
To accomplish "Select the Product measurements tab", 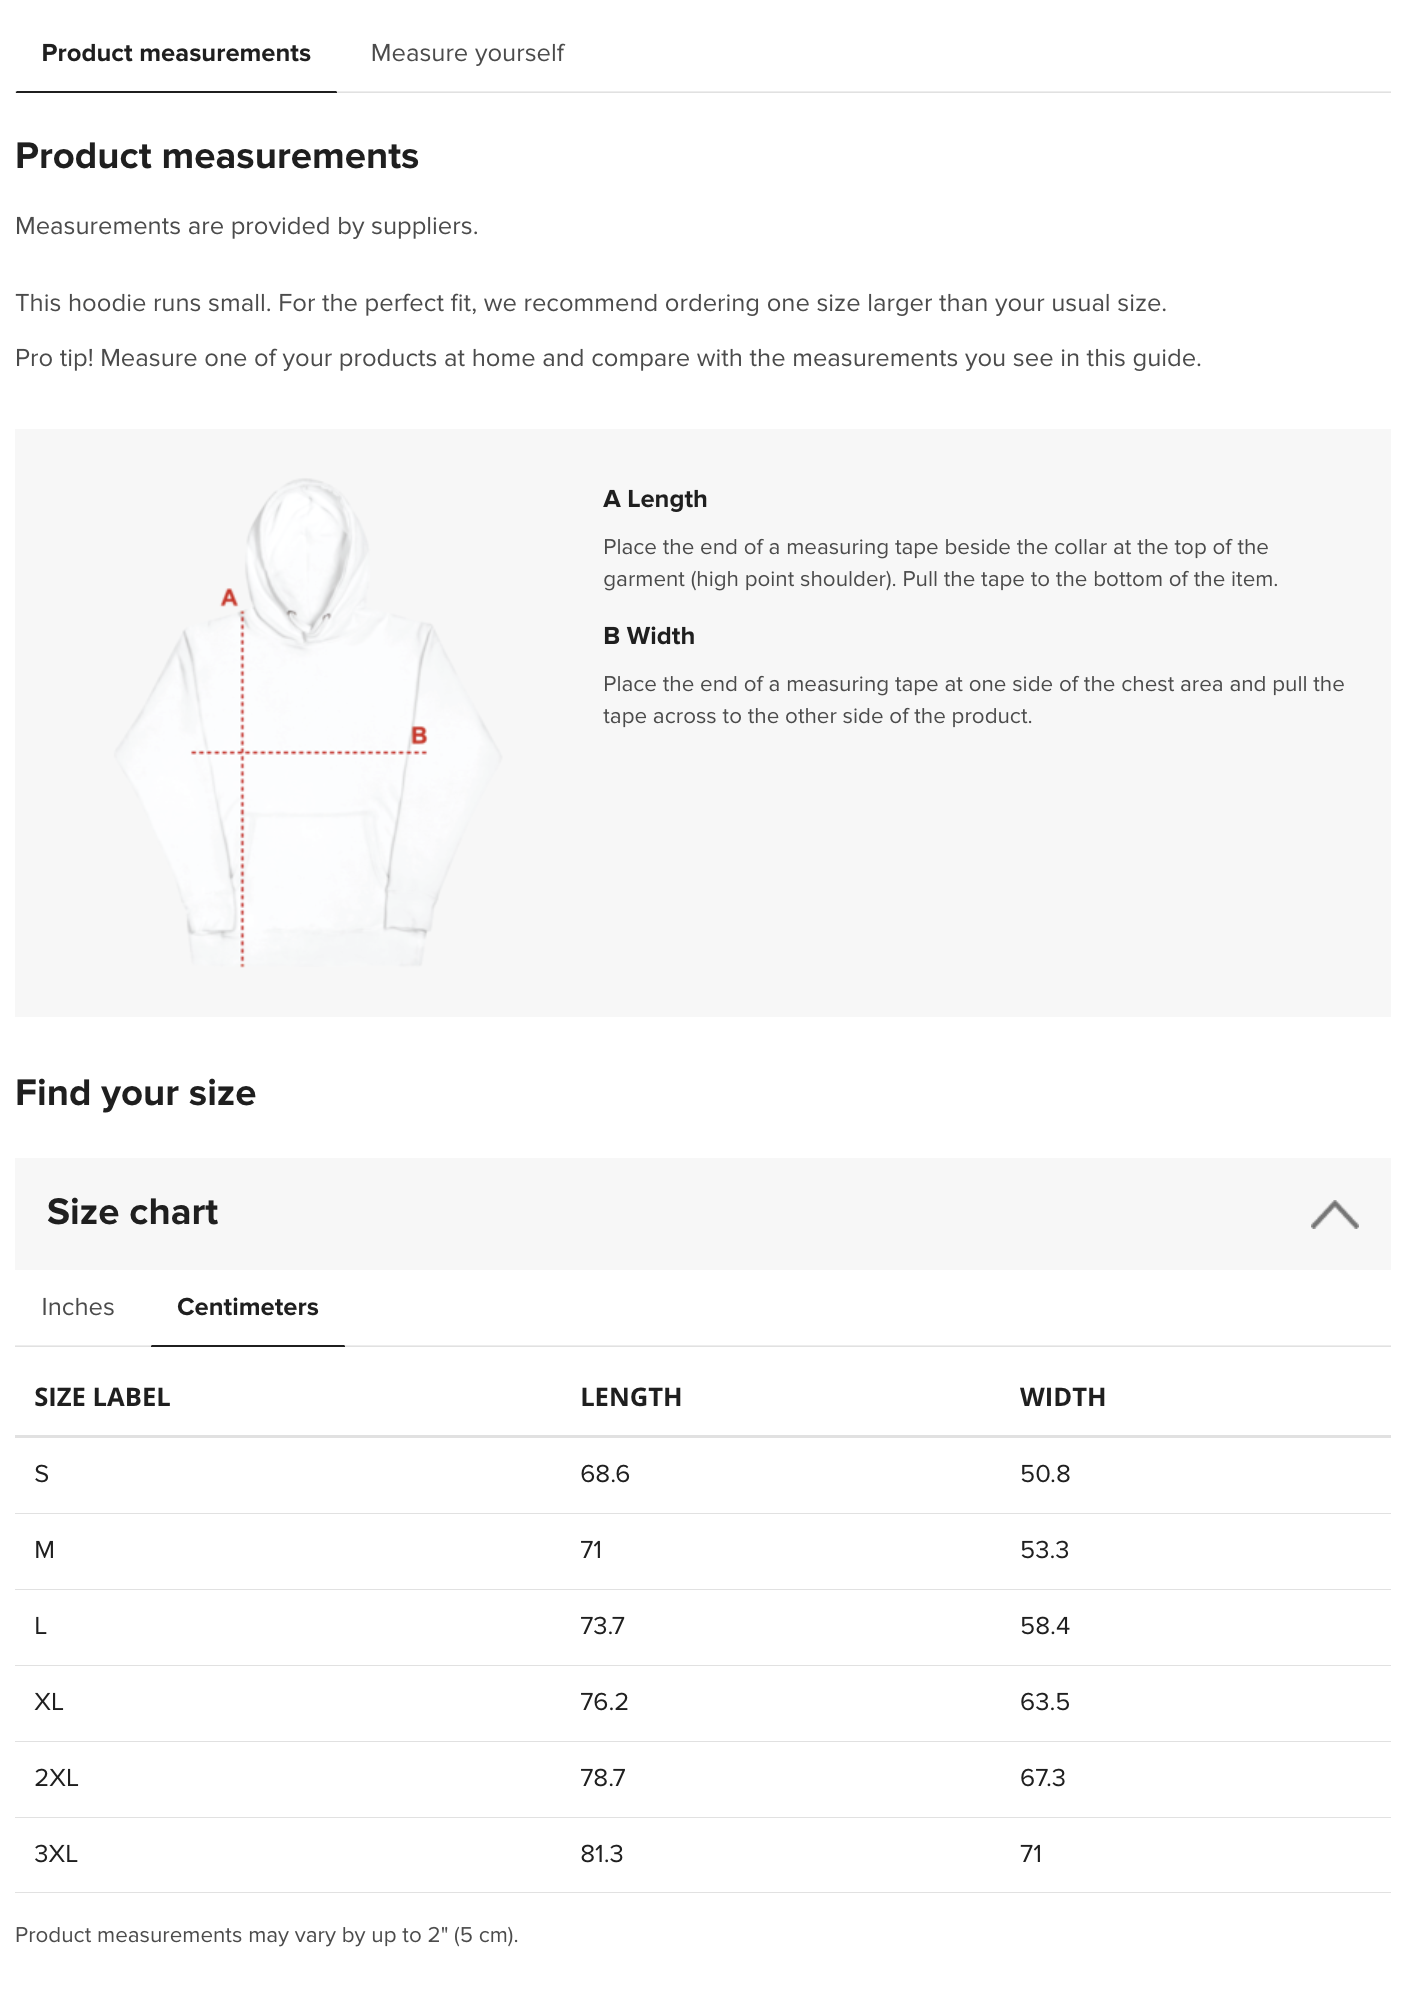I will (x=176, y=53).
